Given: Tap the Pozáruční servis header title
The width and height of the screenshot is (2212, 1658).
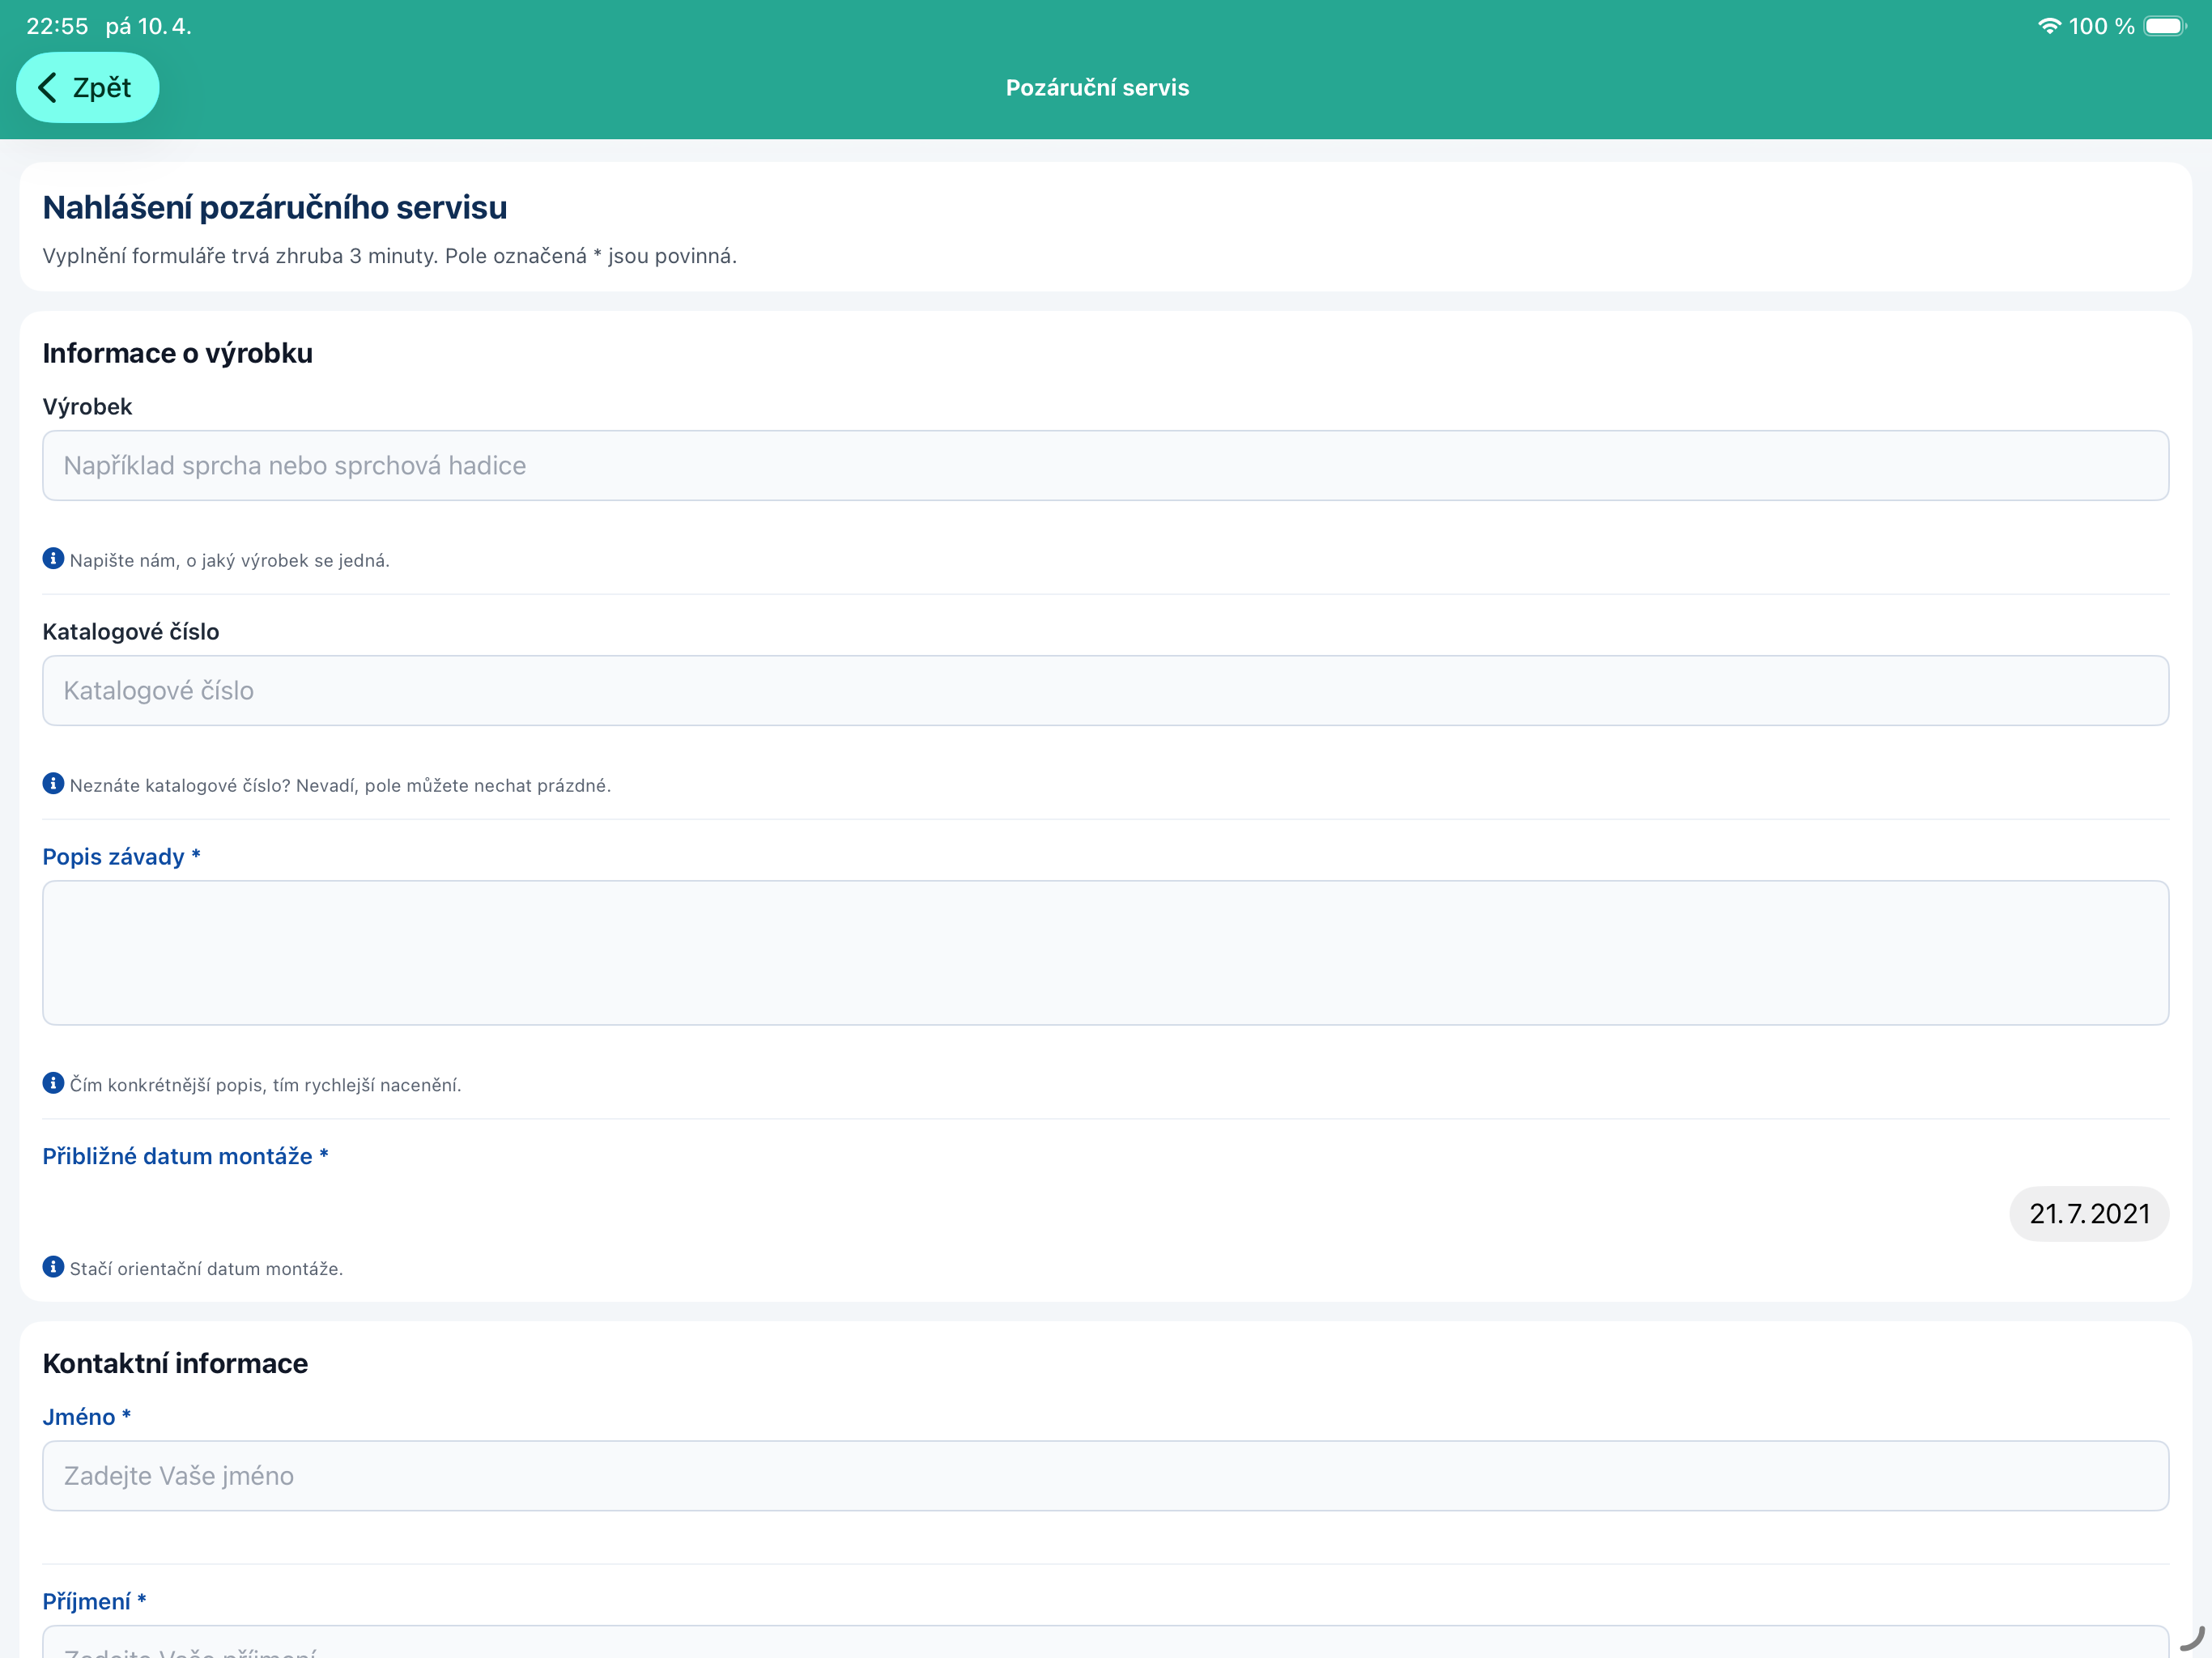Looking at the screenshot, I should coord(1097,88).
